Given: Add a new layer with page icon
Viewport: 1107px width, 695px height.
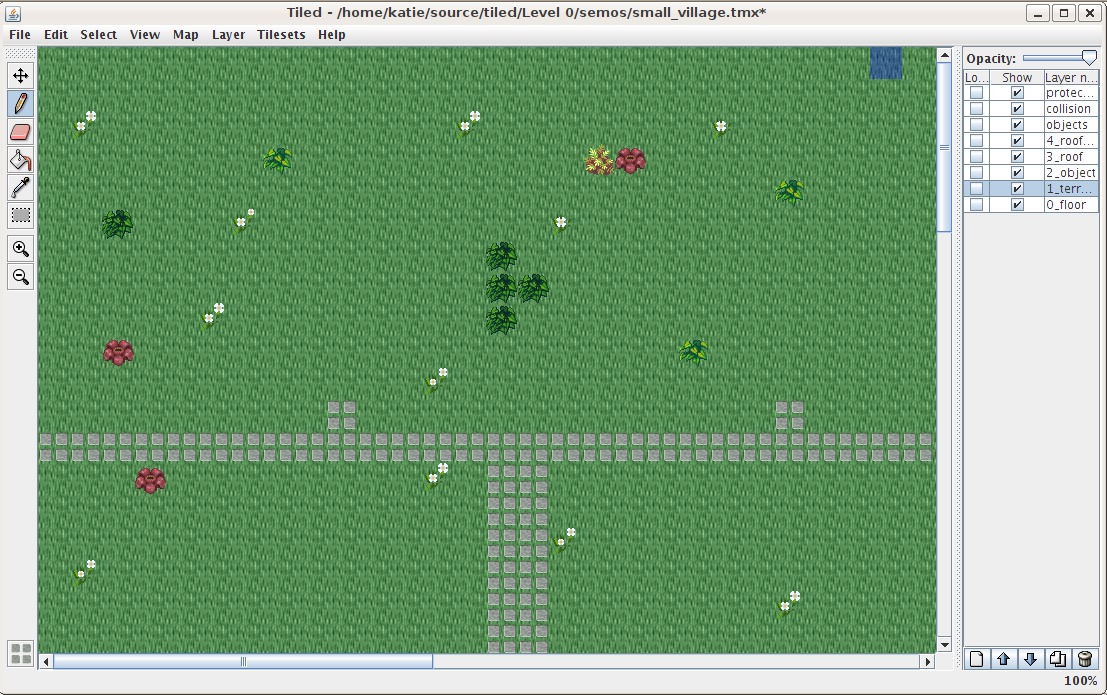Looking at the screenshot, I should click(x=977, y=659).
